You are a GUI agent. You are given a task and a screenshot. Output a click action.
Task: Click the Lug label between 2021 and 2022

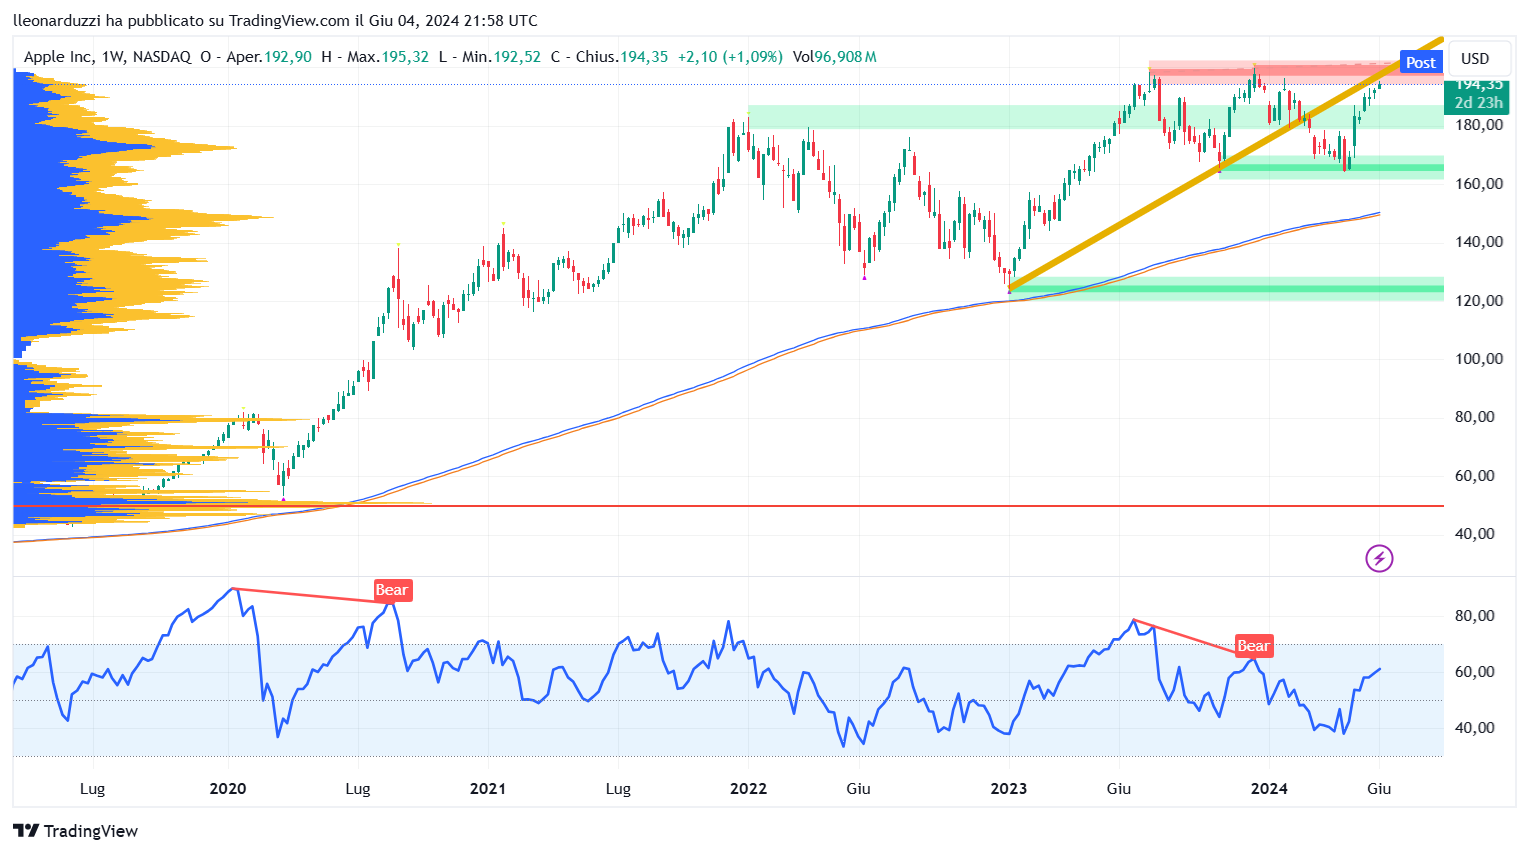(618, 788)
